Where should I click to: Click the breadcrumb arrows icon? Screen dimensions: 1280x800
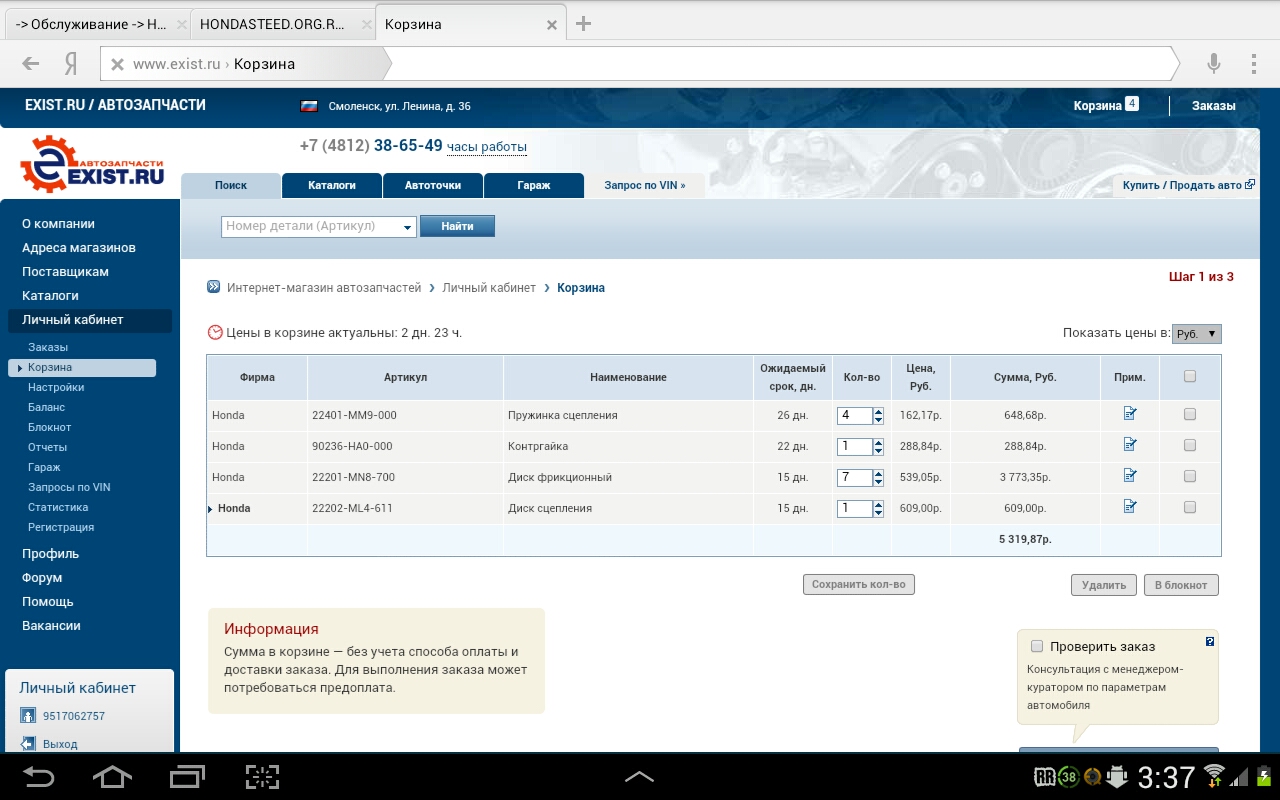213,287
